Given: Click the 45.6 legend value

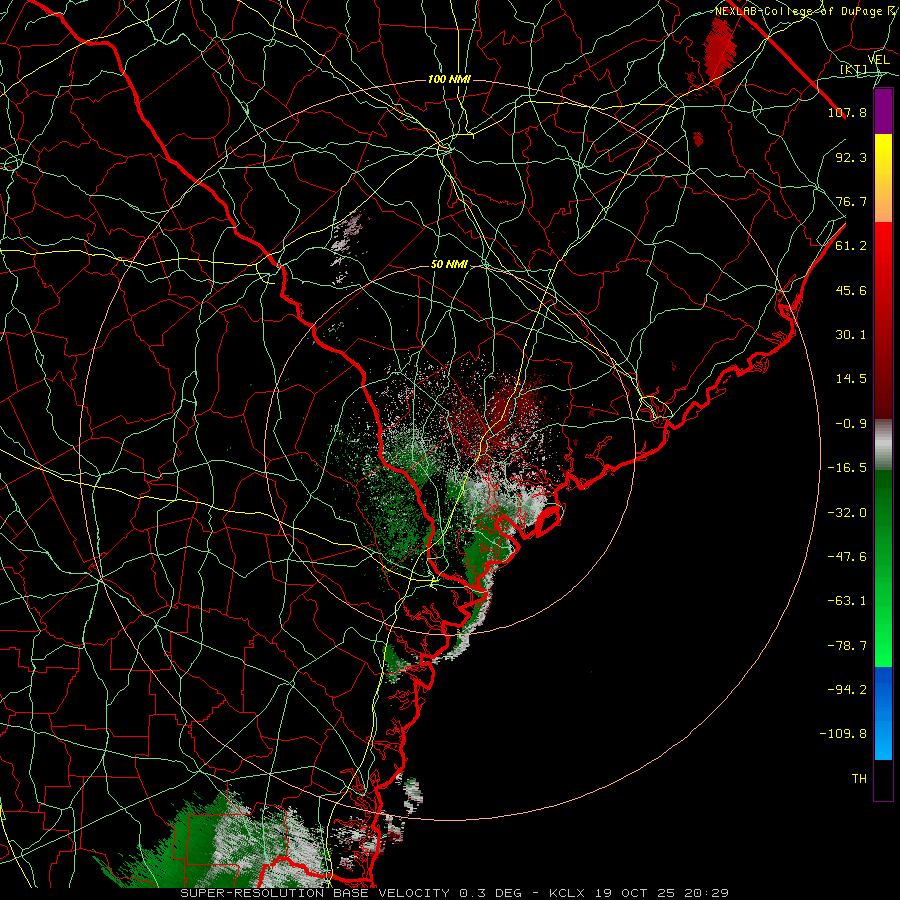Looking at the screenshot, I should 851,290.
